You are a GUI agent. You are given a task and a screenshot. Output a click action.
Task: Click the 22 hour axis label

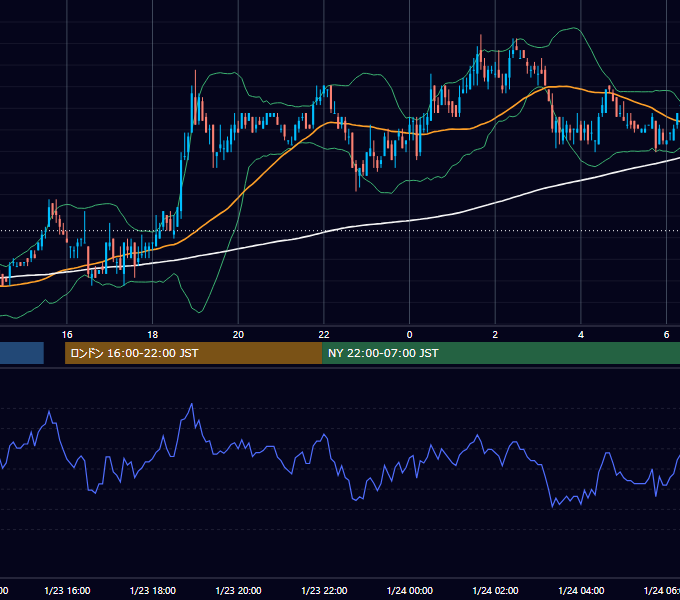click(324, 335)
